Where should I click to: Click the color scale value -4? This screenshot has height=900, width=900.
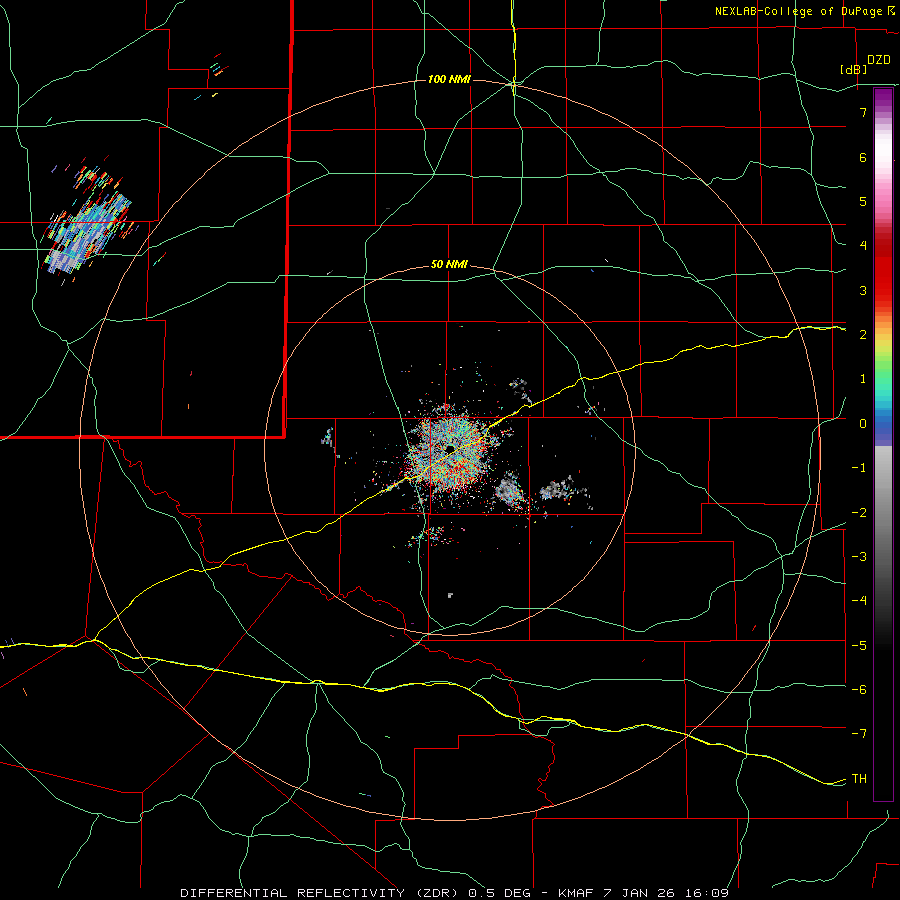pyautogui.click(x=859, y=601)
